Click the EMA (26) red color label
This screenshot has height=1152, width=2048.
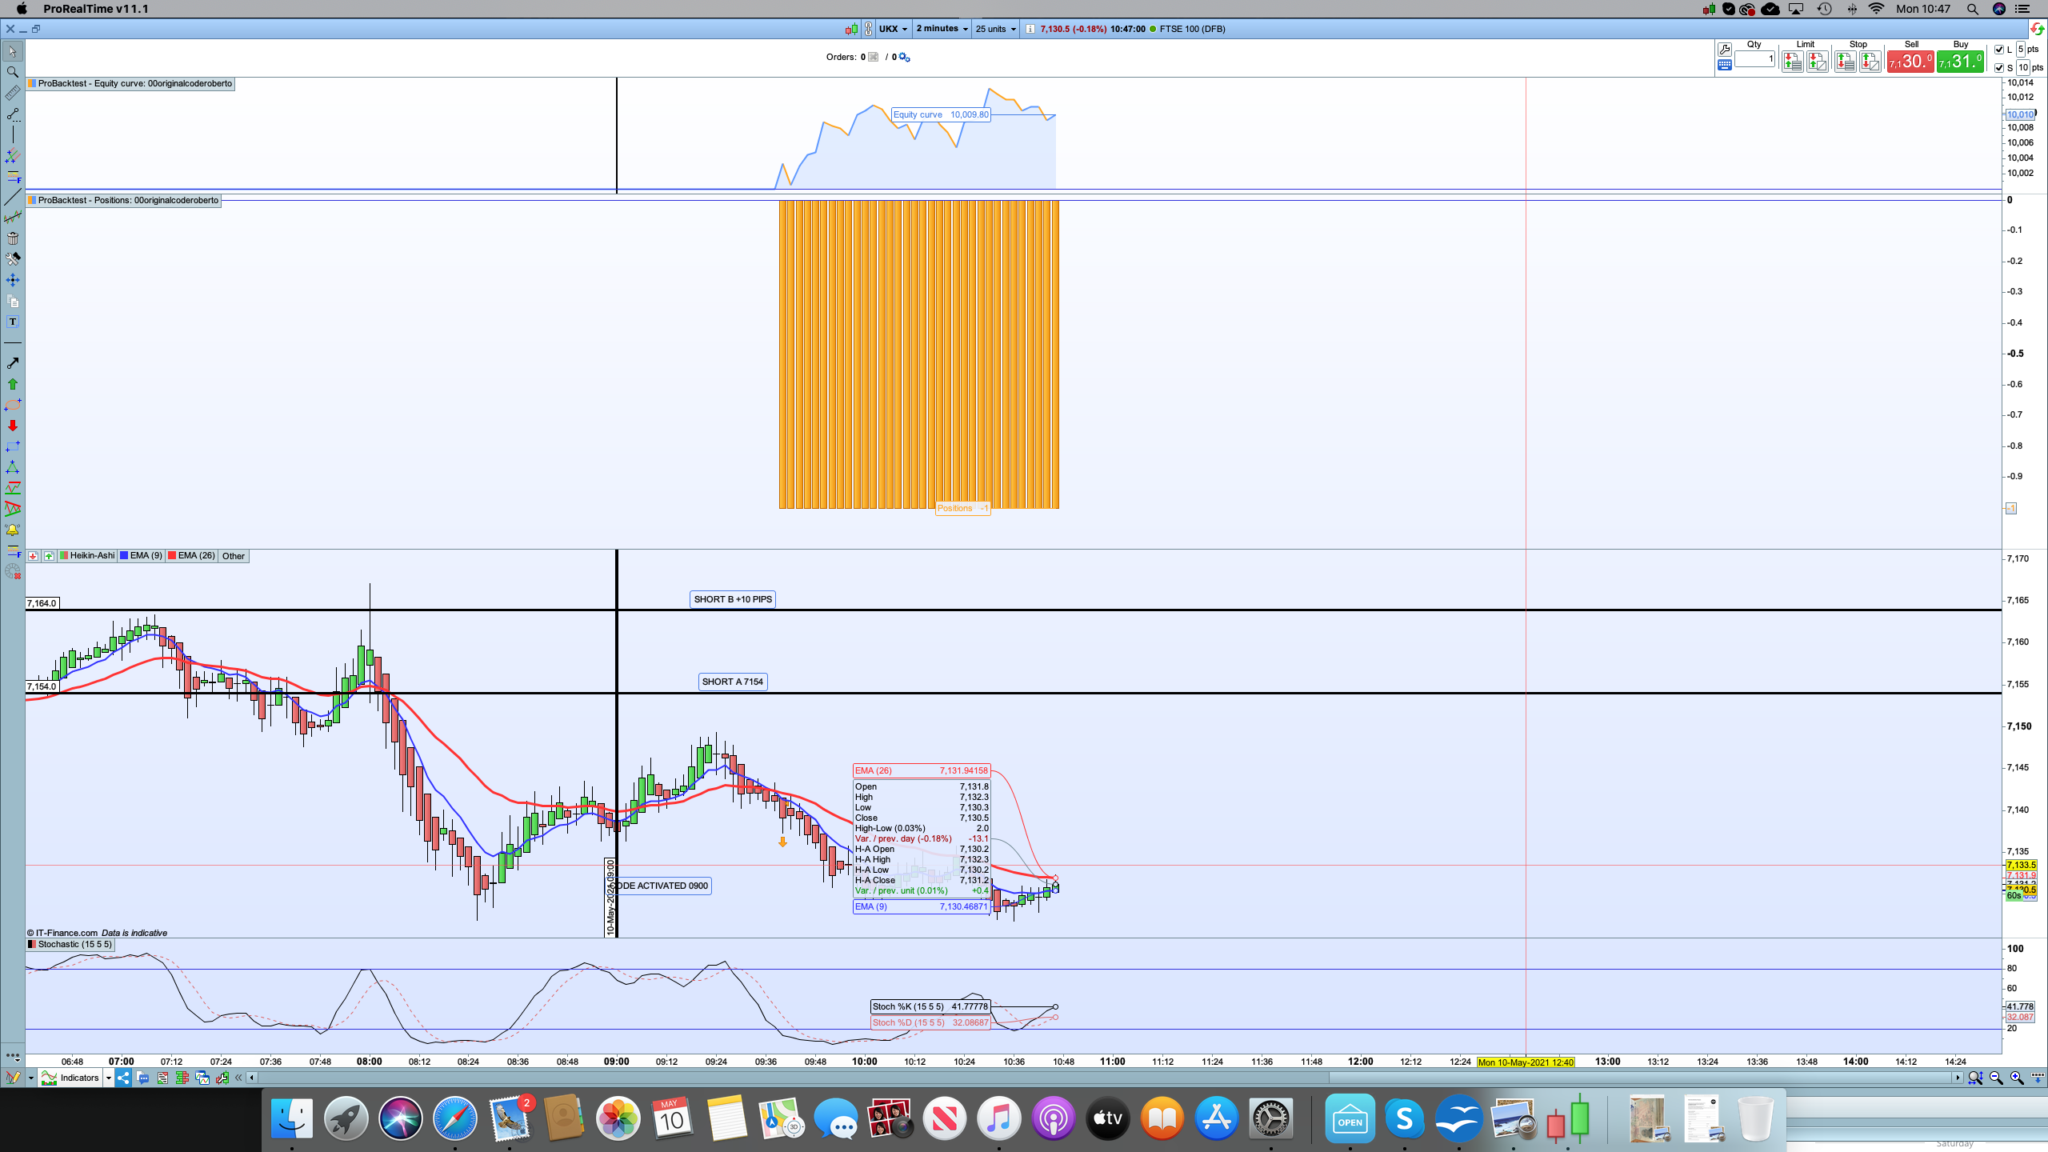tap(191, 556)
